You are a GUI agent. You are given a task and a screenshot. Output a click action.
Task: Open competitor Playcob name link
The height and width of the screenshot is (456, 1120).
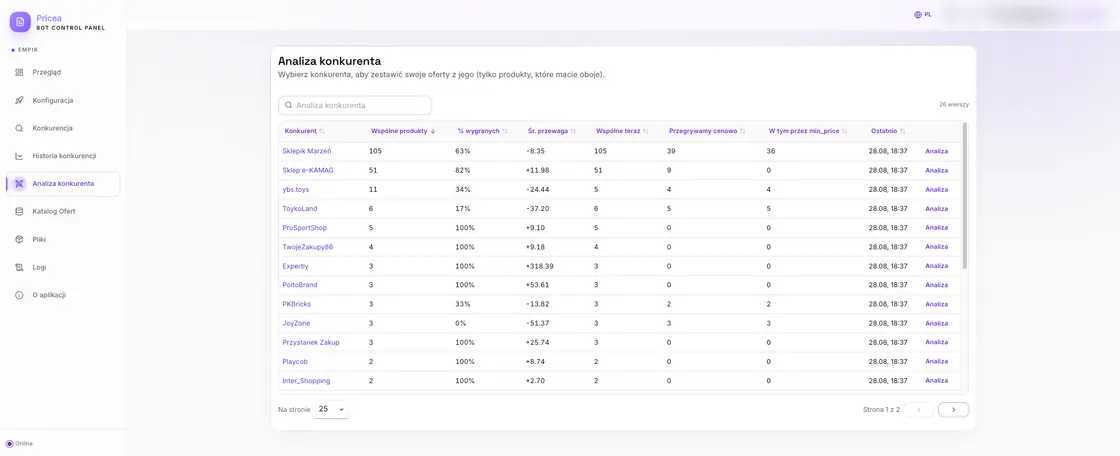295,362
